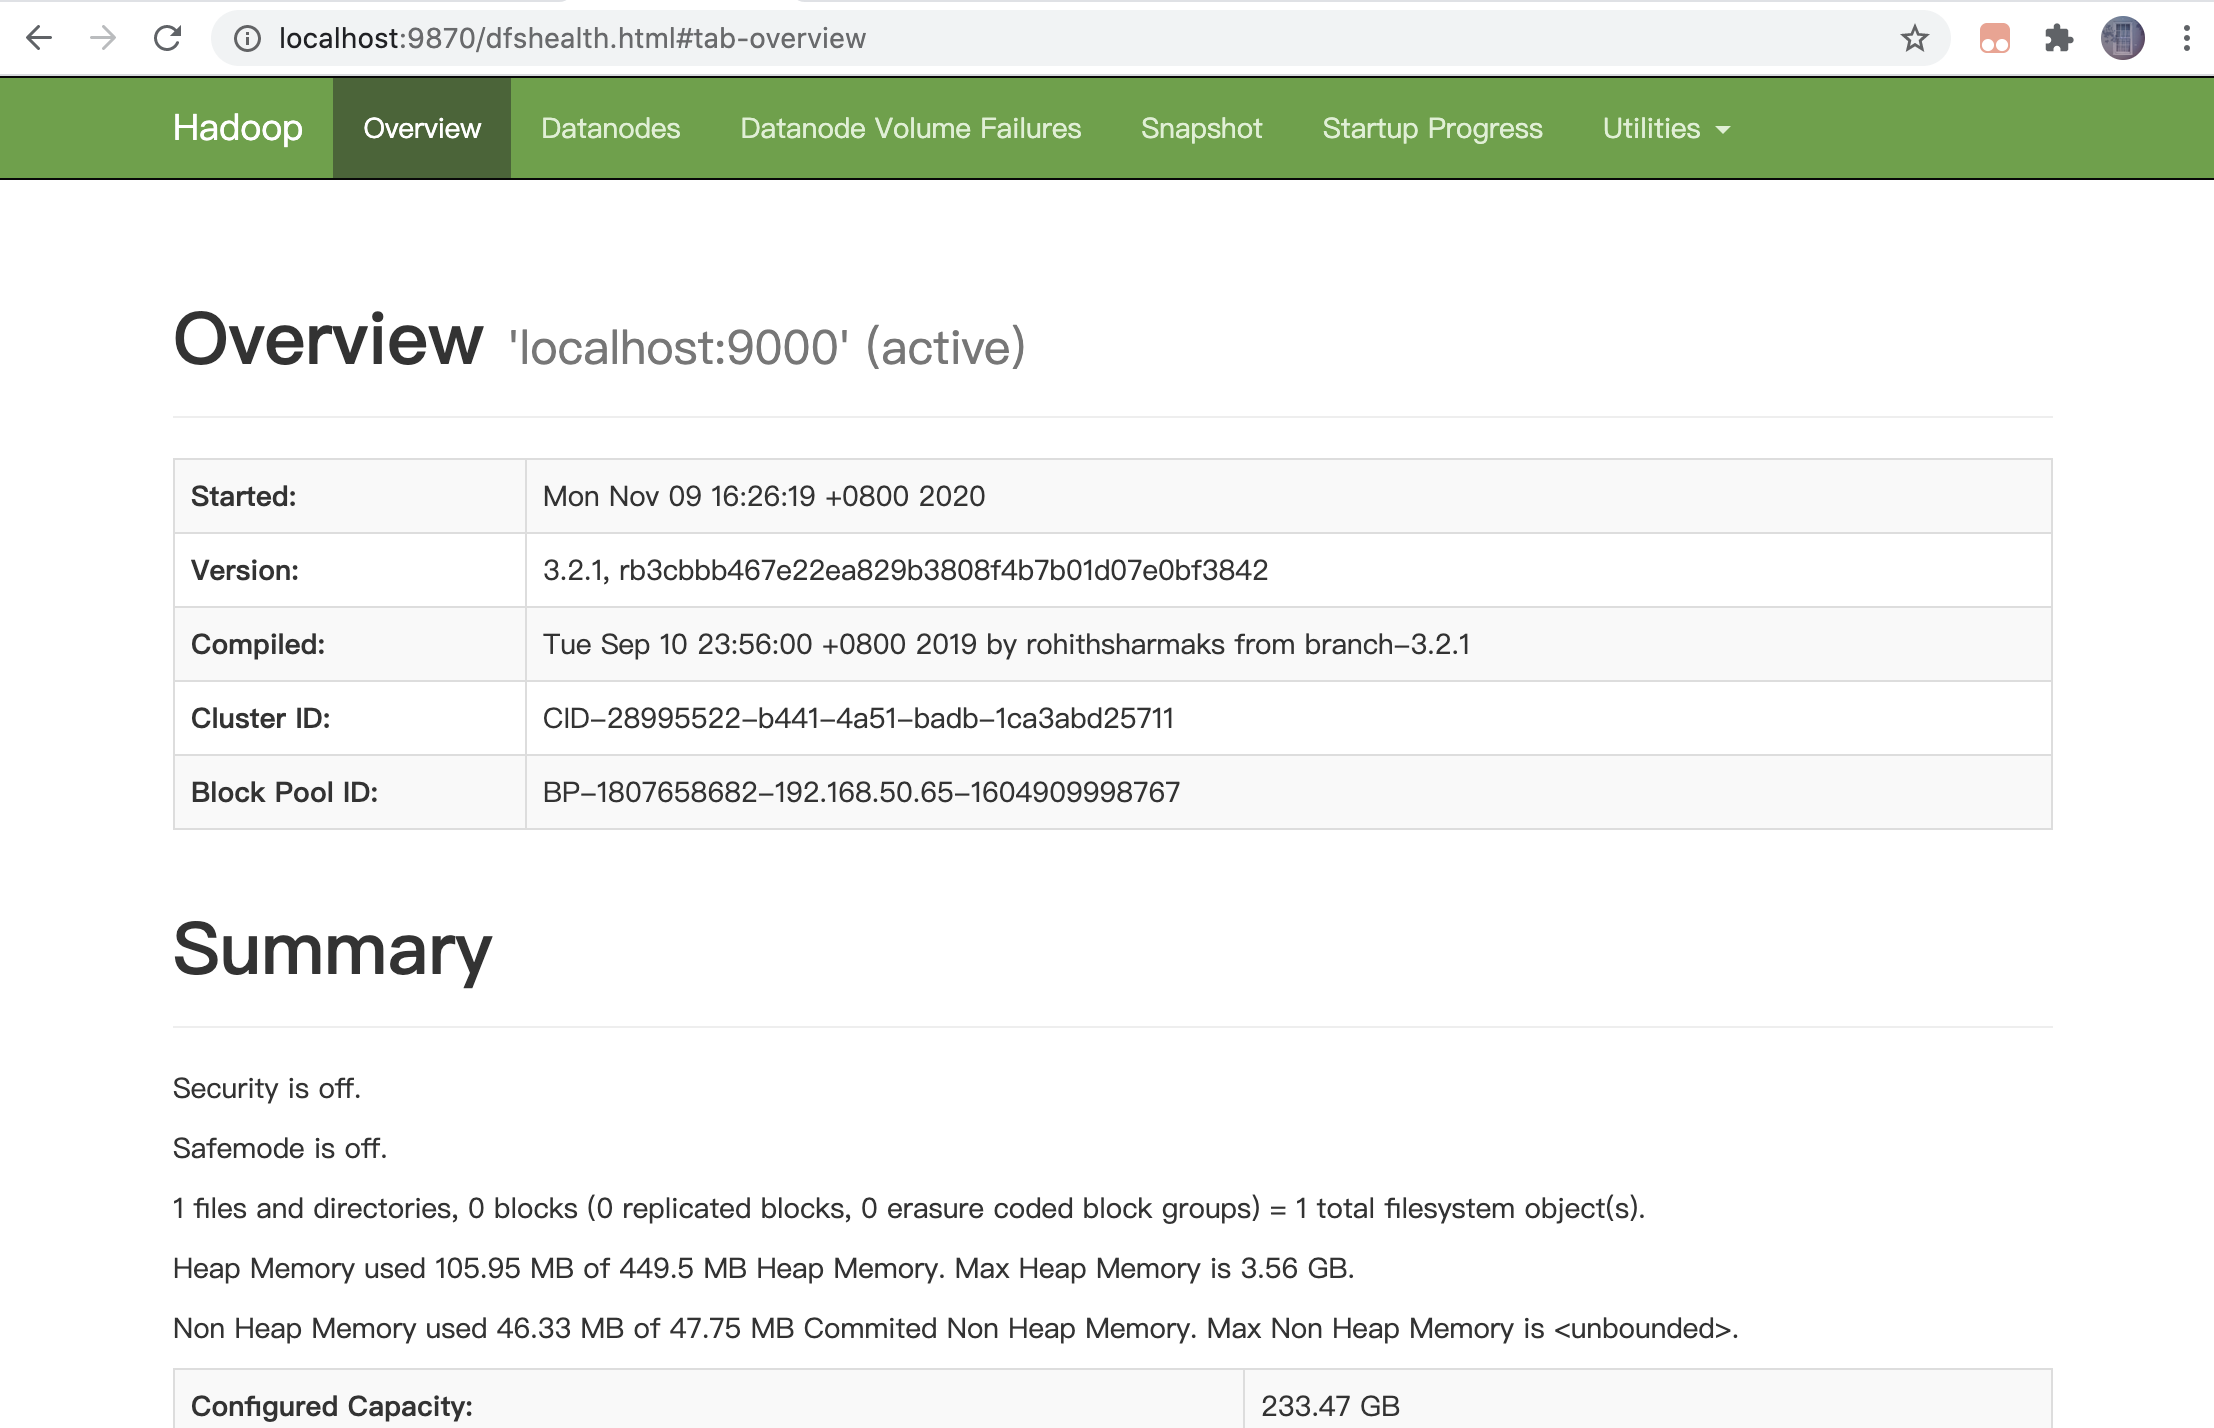Go back using the browser back arrow
This screenshot has height=1428, width=2214.
click(x=39, y=38)
